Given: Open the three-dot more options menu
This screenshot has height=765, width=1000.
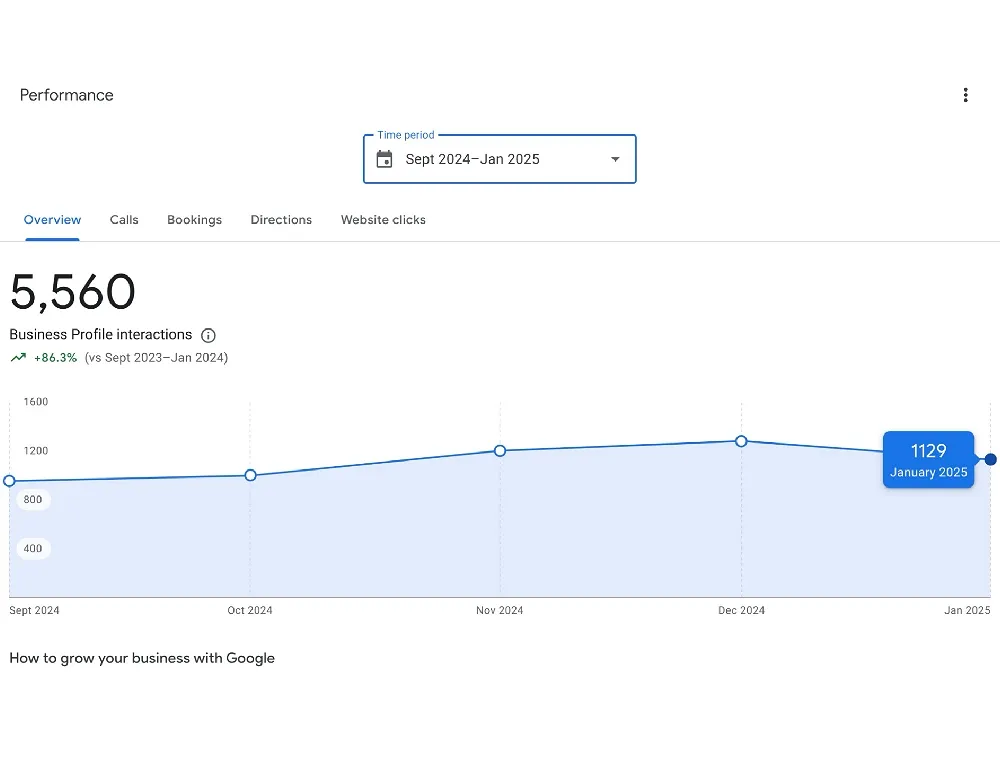Looking at the screenshot, I should click(x=965, y=95).
